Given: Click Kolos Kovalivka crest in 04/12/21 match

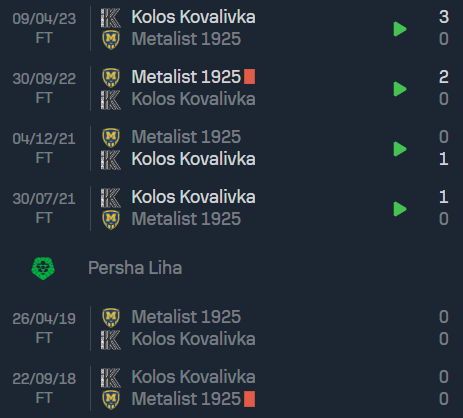Looking at the screenshot, I should 111,160.
